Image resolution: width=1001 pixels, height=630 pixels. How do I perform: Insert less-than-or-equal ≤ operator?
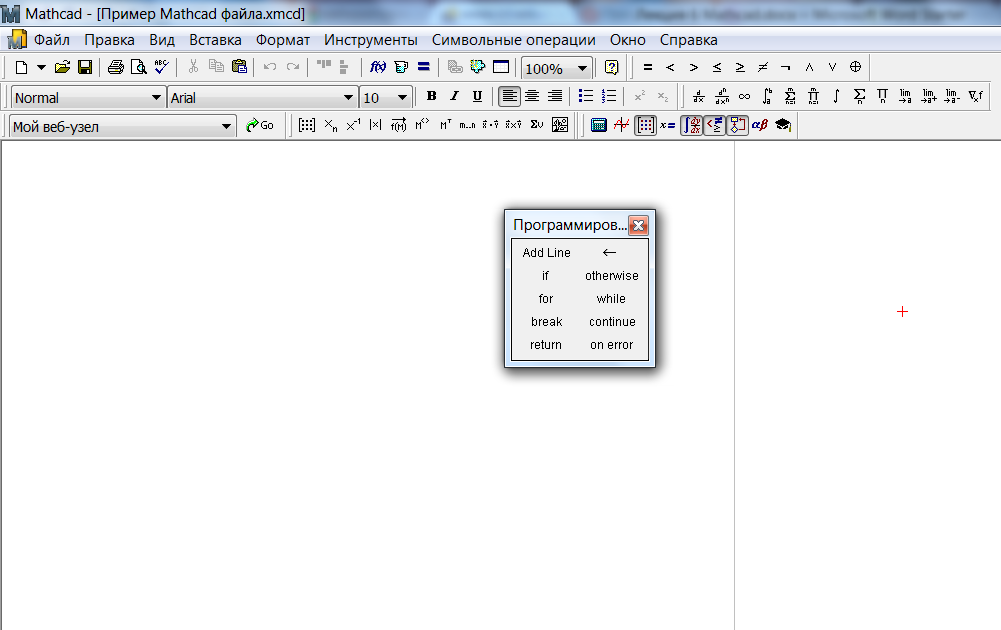point(717,67)
